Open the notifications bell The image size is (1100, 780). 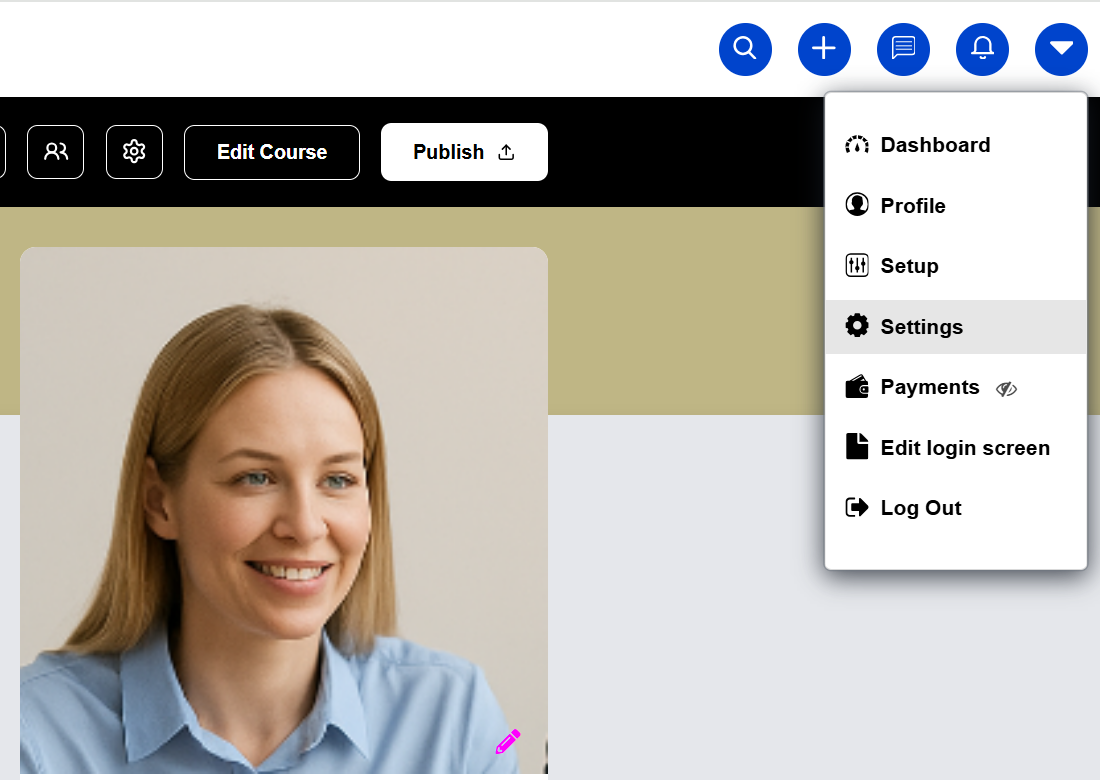coord(982,49)
